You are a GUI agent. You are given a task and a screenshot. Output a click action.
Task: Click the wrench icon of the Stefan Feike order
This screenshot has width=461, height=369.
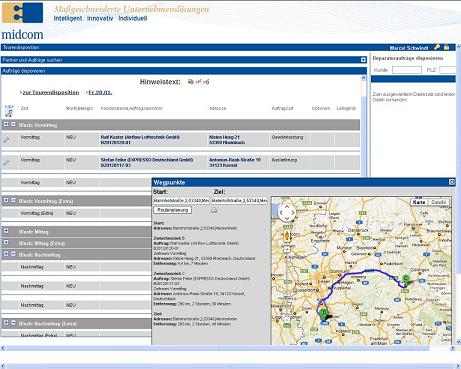6,163
